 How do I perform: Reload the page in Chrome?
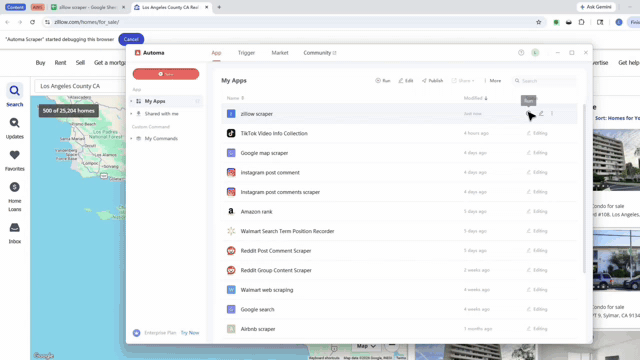coord(32,22)
